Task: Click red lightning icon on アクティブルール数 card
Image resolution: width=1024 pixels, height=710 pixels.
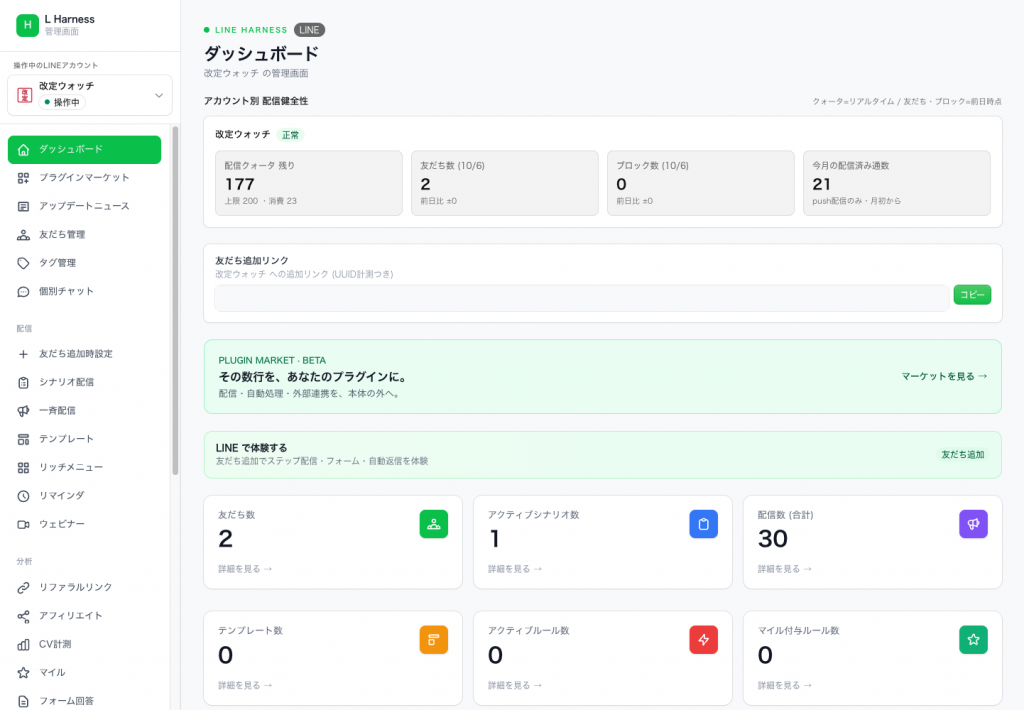Action: pos(703,639)
